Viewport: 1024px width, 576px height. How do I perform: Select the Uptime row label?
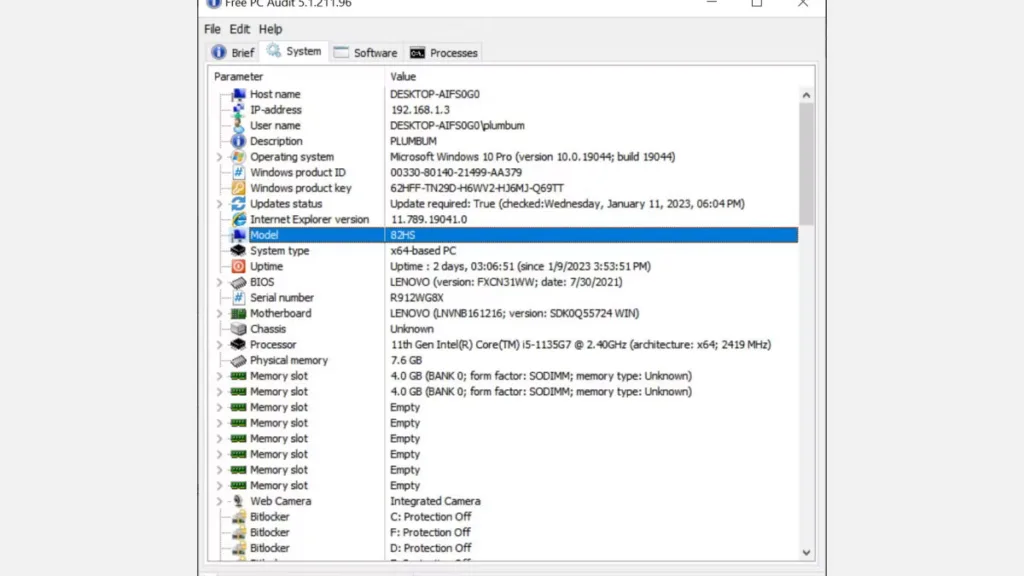coord(266,266)
